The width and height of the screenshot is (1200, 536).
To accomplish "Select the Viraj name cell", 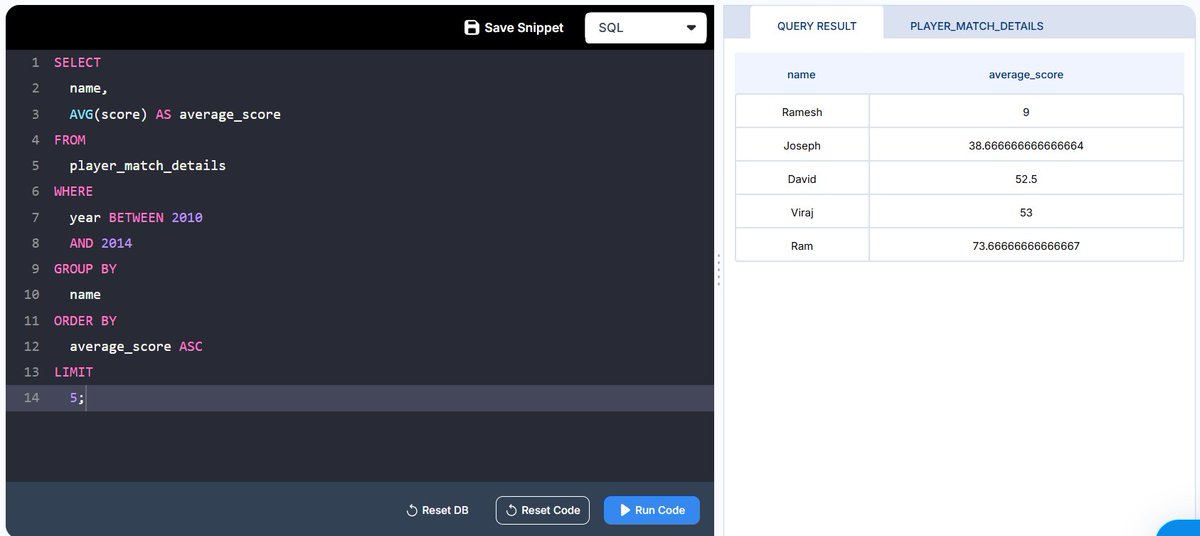I will [x=802, y=212].
